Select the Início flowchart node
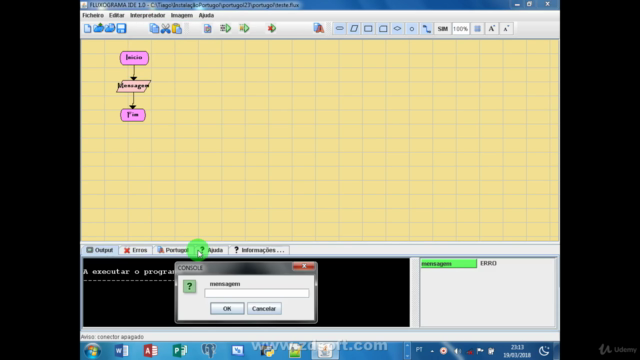 [134, 58]
